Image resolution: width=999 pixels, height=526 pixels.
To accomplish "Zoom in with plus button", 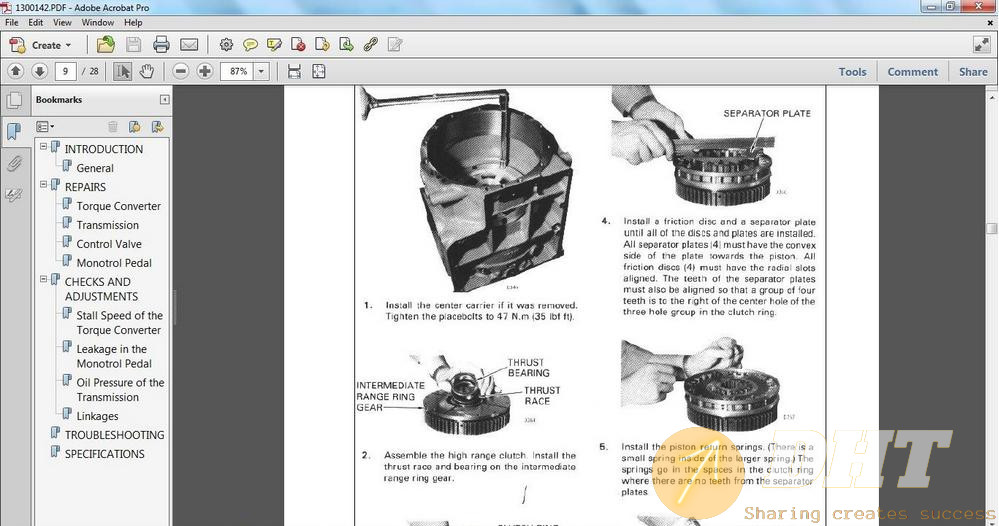I will (x=205, y=71).
